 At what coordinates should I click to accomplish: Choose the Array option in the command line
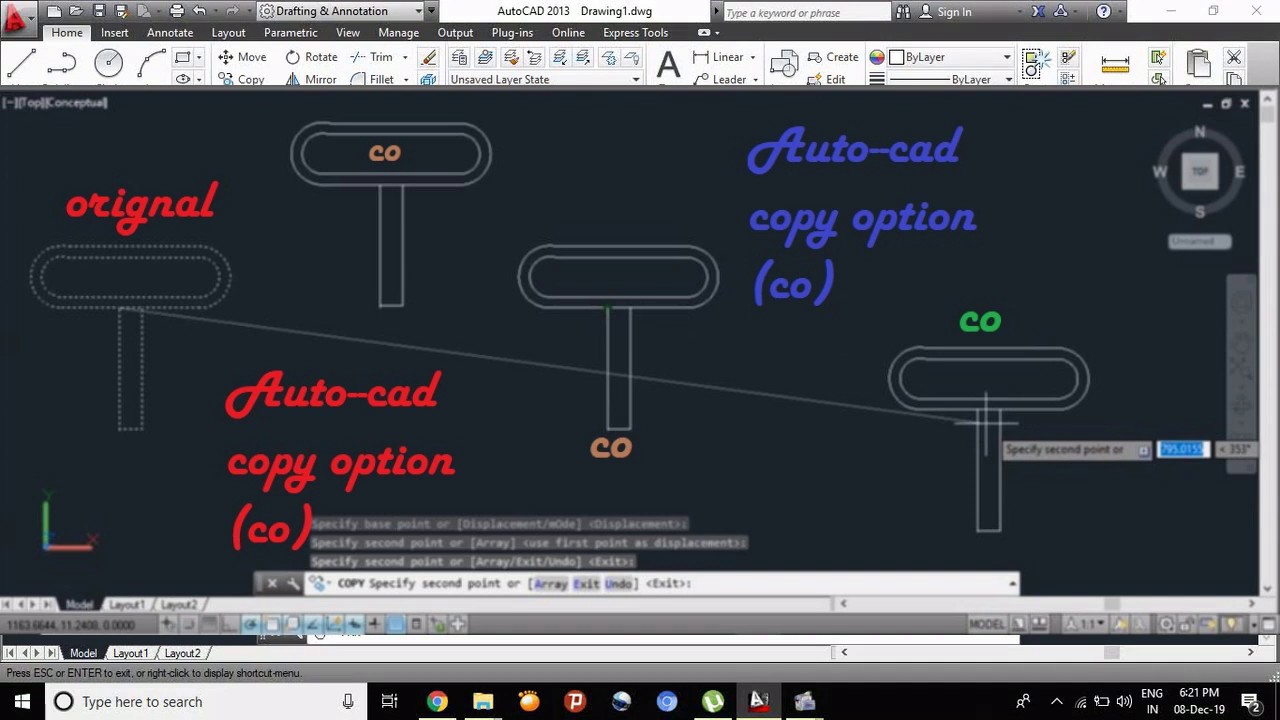550,584
